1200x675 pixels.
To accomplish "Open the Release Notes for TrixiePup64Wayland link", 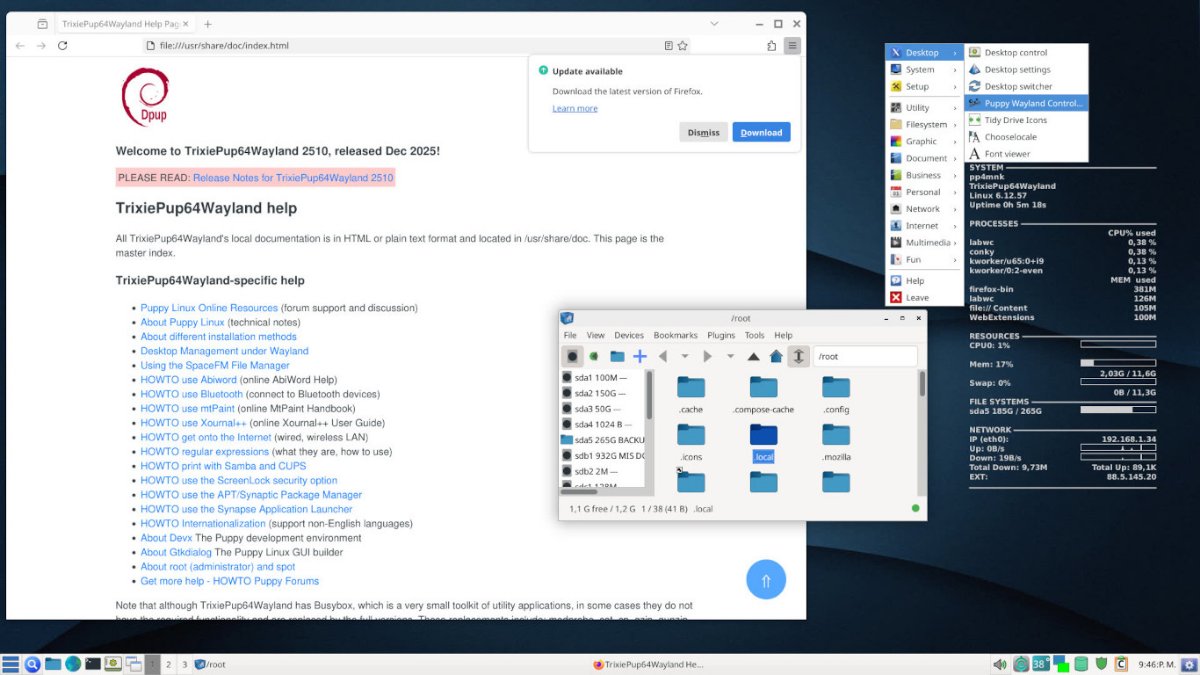I will (x=293, y=178).
